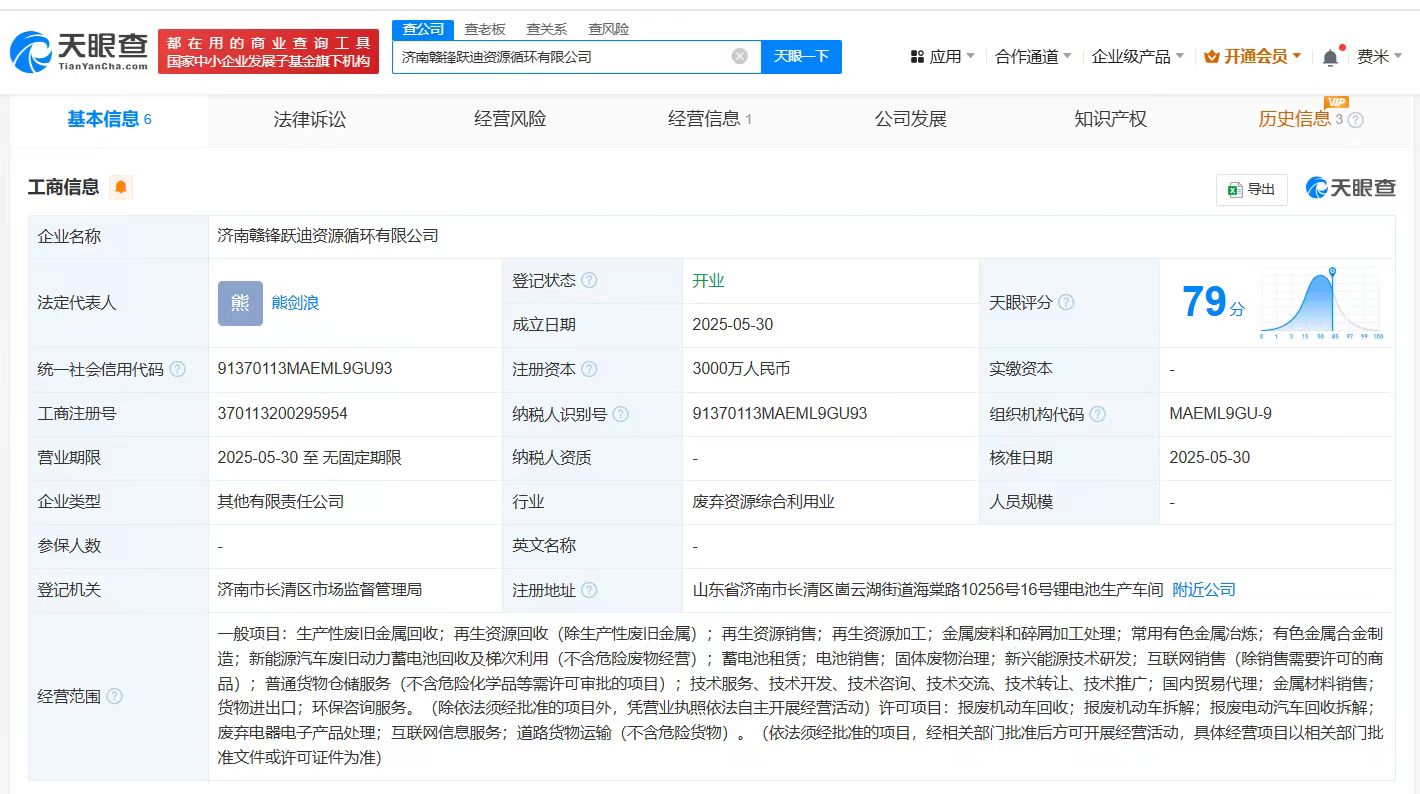Click the credit code 91370113MAEML9GU93 value

point(305,369)
